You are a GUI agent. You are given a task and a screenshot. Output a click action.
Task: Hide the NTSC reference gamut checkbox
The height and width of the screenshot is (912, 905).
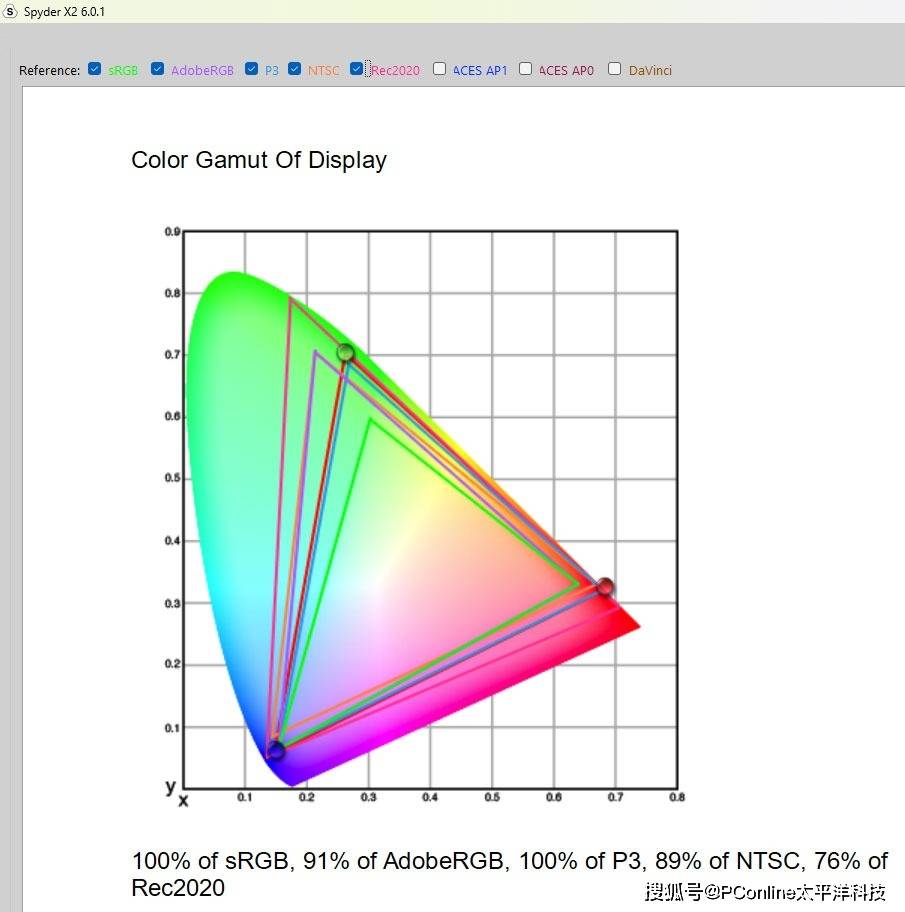(294, 69)
